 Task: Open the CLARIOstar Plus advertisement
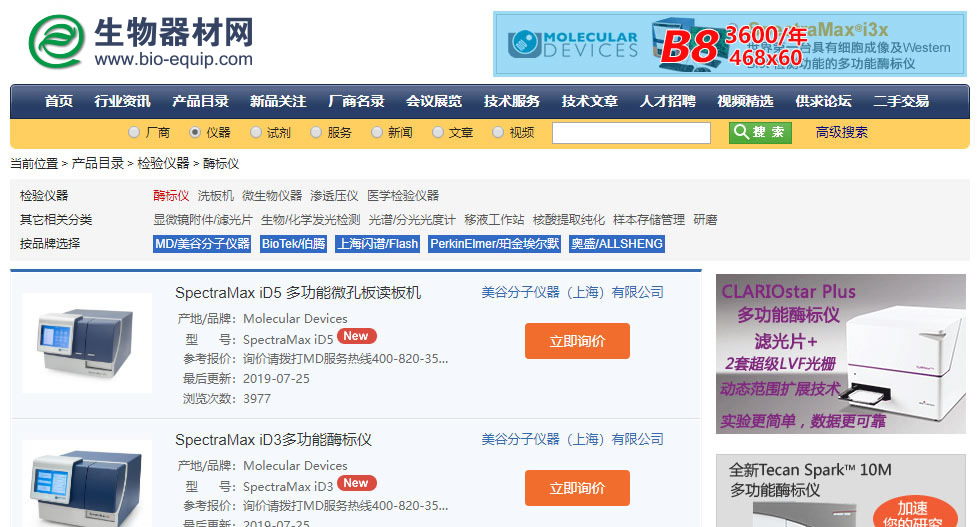842,354
